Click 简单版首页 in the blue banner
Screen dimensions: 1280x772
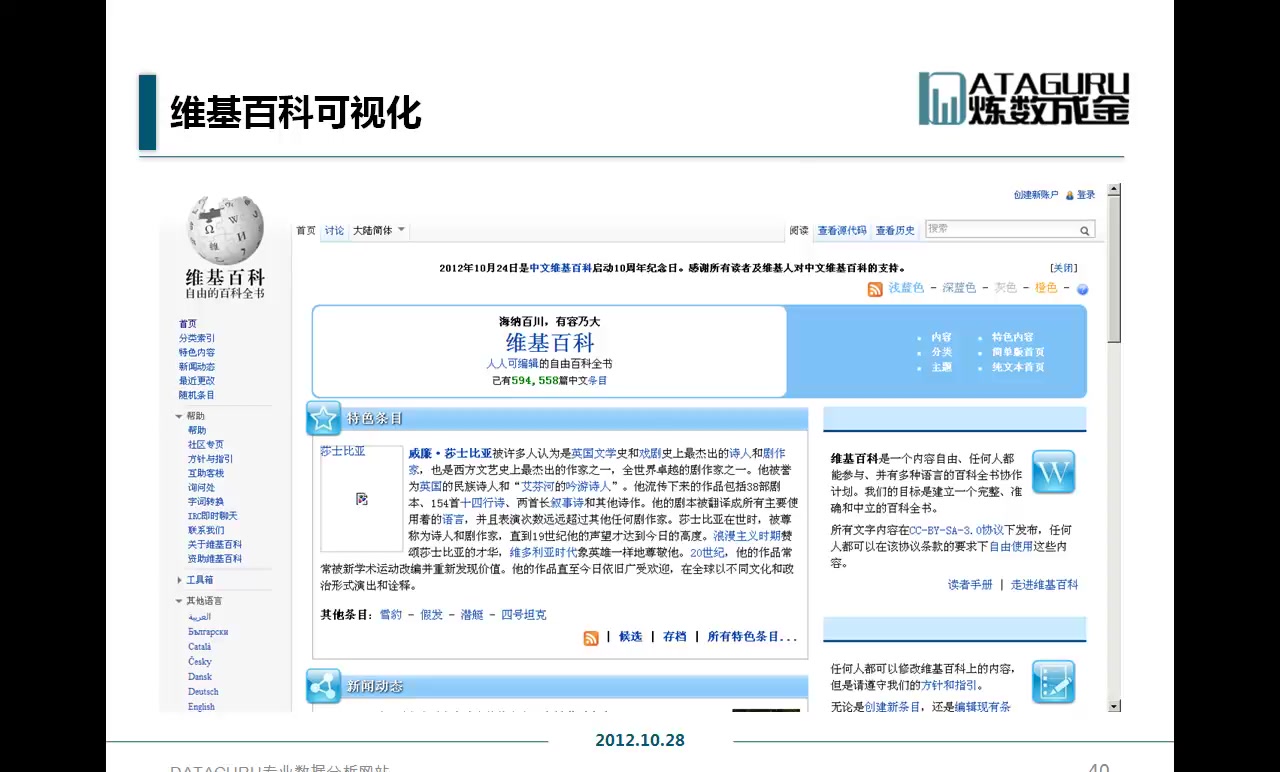click(1018, 352)
